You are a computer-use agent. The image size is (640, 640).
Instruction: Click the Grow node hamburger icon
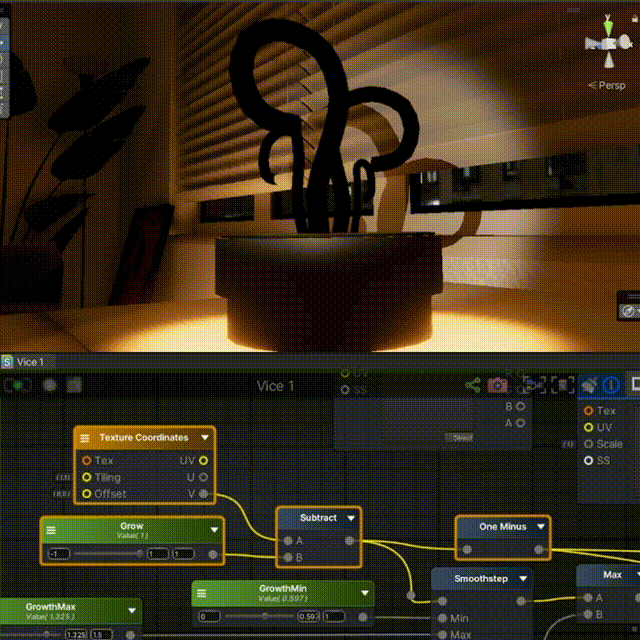tap(51, 529)
